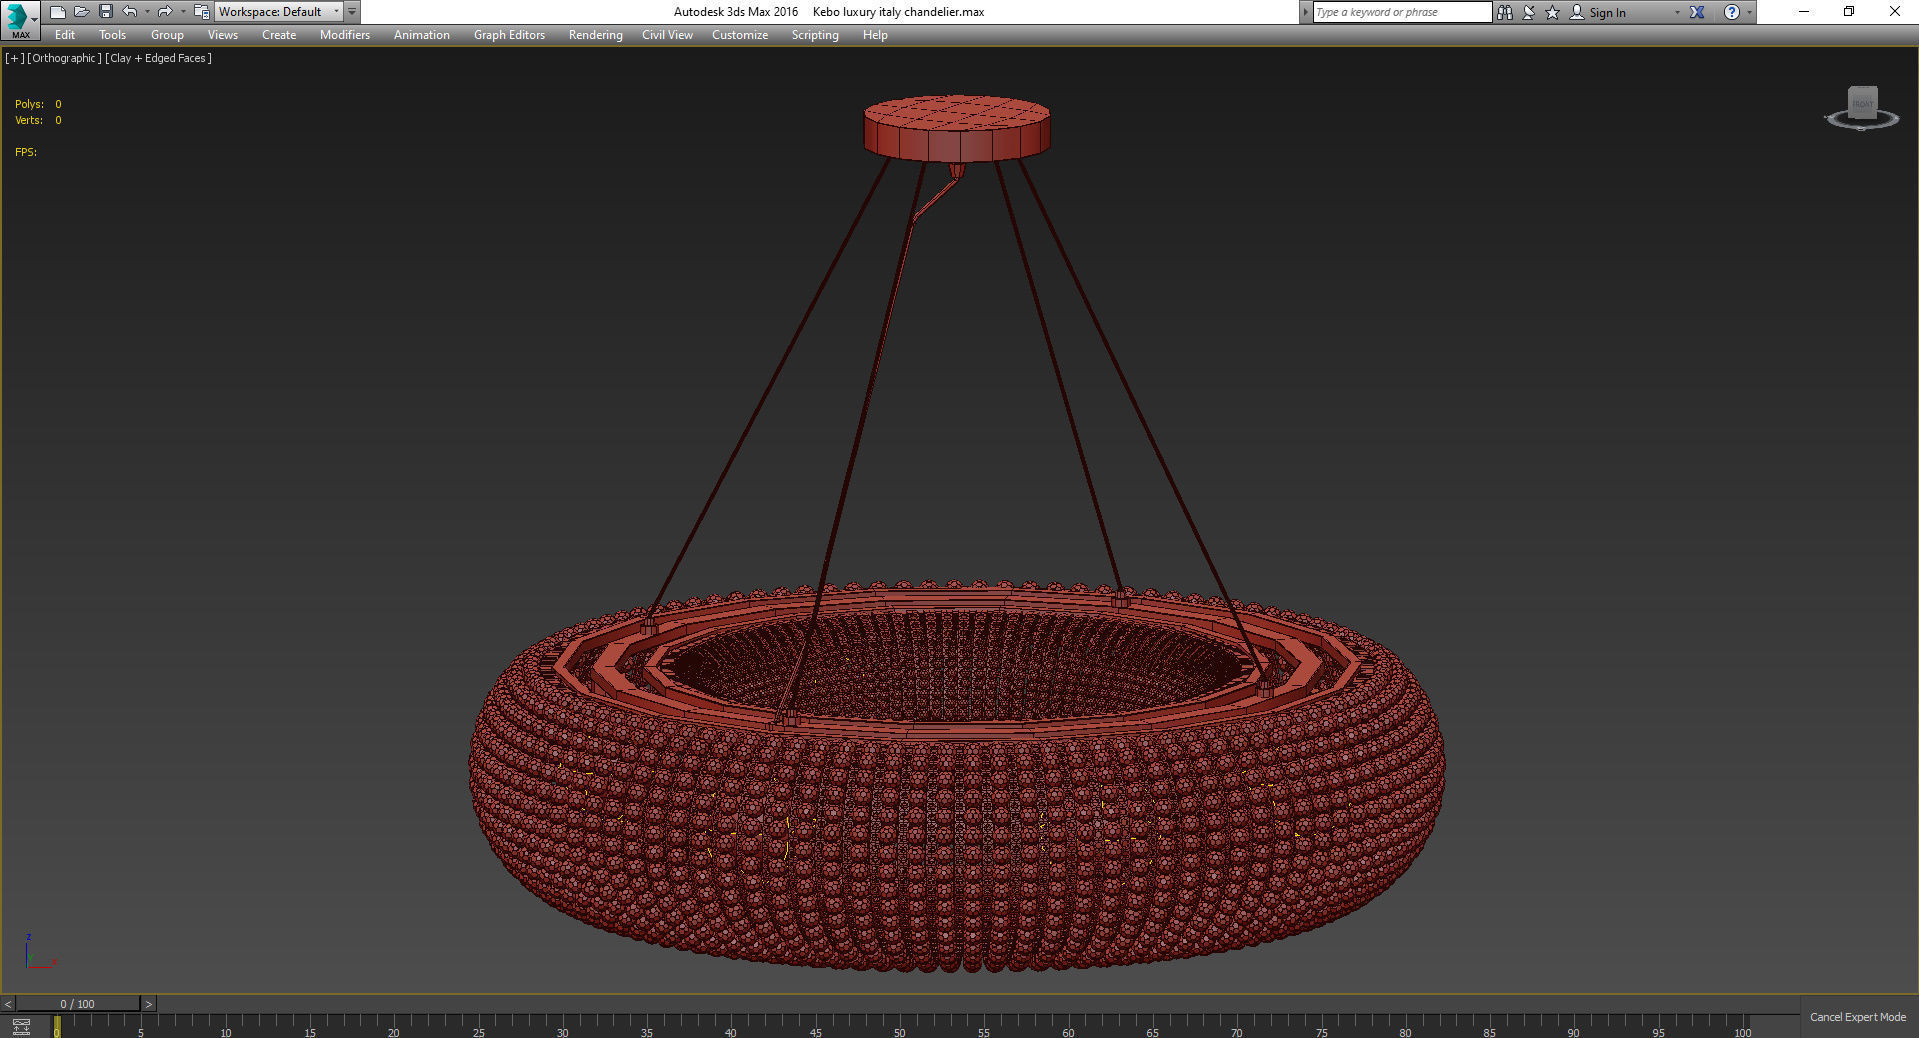Image resolution: width=1919 pixels, height=1038 pixels.
Task: Click frame 100 on the timeline track
Action: pyautogui.click(x=1743, y=1026)
